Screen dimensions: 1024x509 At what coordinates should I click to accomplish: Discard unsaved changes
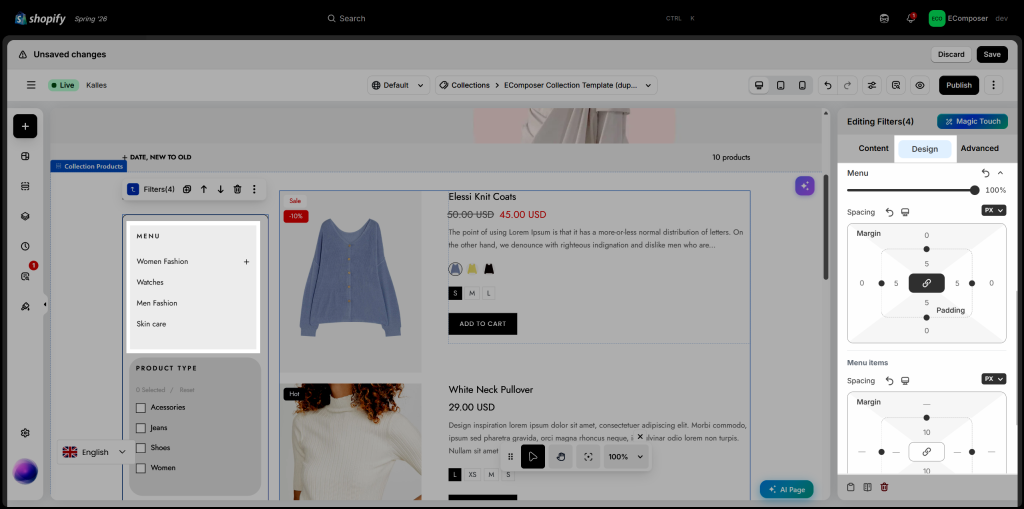pyautogui.click(x=951, y=54)
